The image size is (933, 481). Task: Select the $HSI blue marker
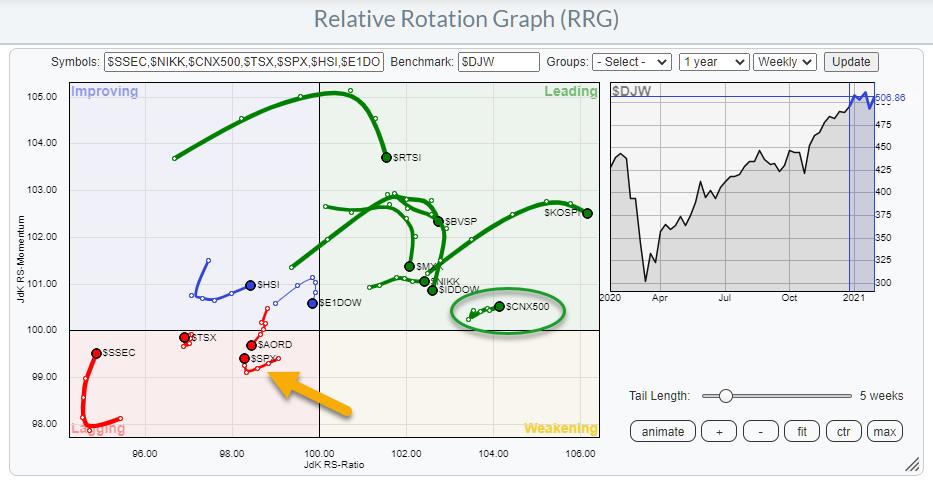(250, 285)
